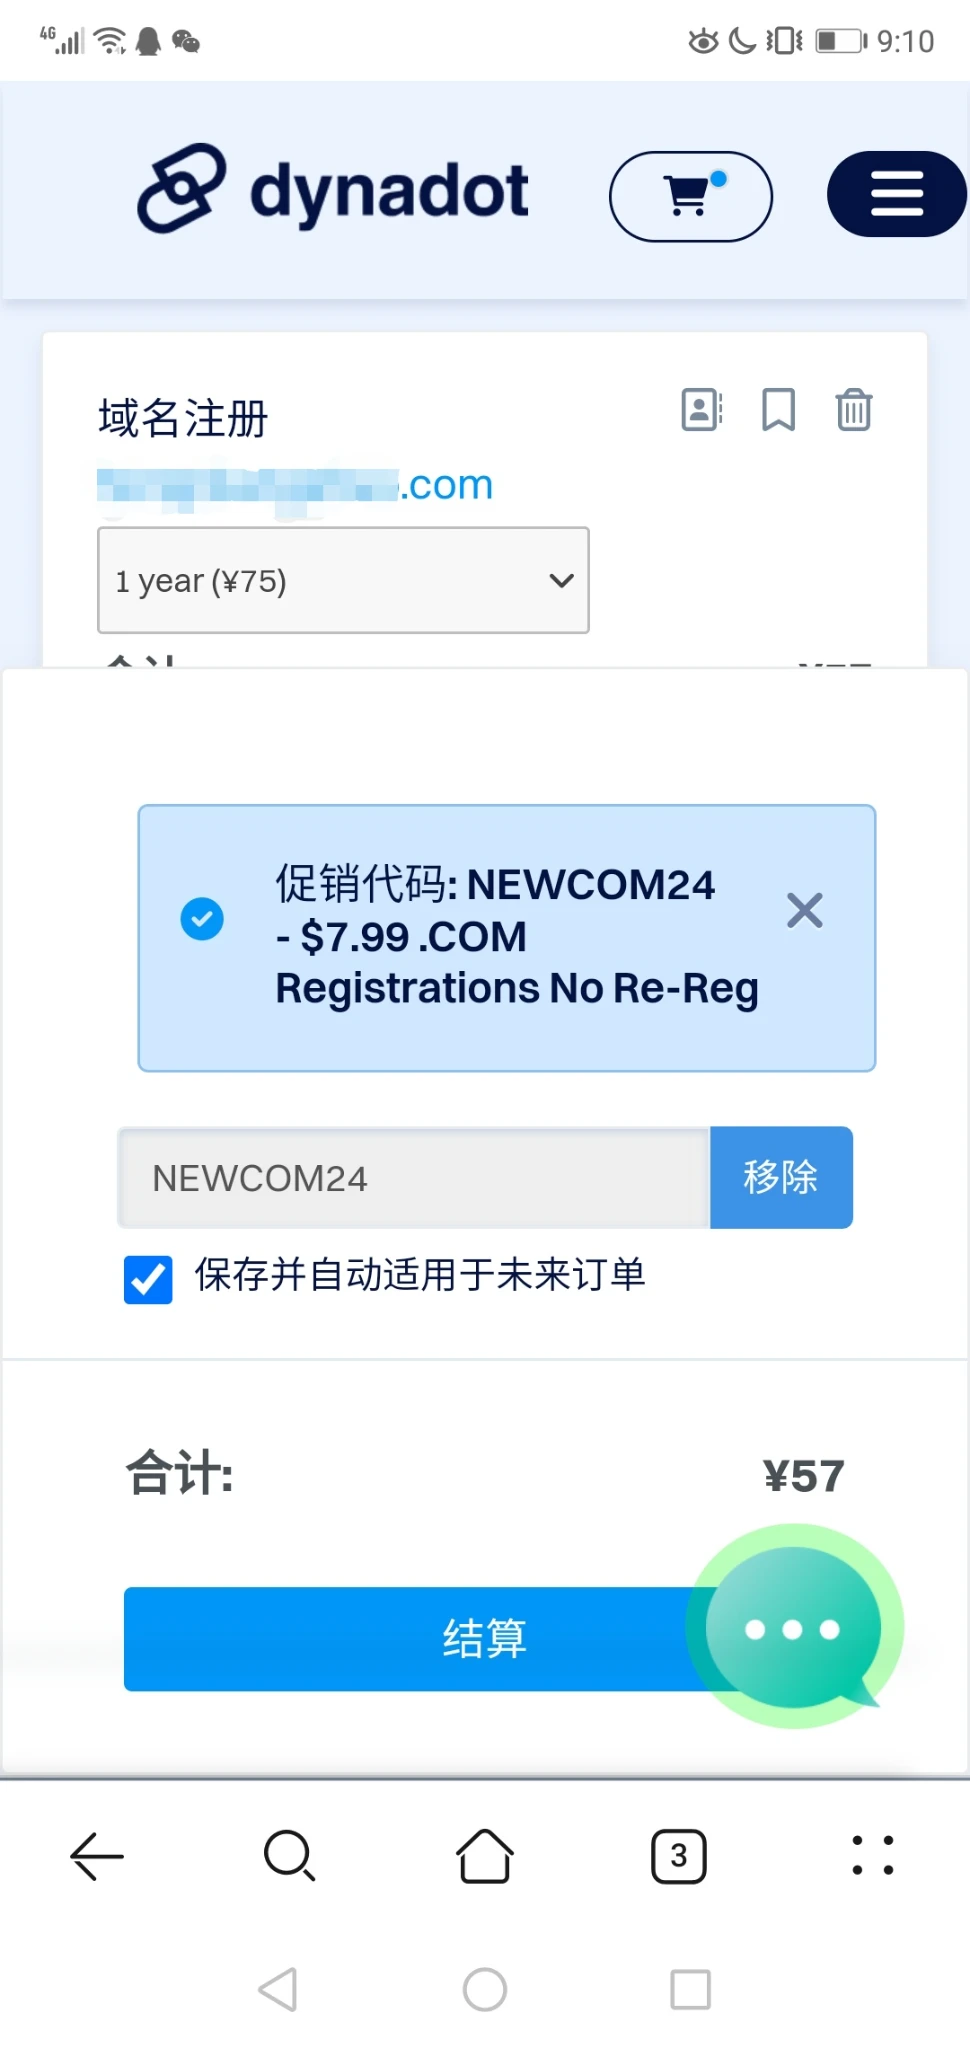Click the Dynadot logo

(x=333, y=190)
